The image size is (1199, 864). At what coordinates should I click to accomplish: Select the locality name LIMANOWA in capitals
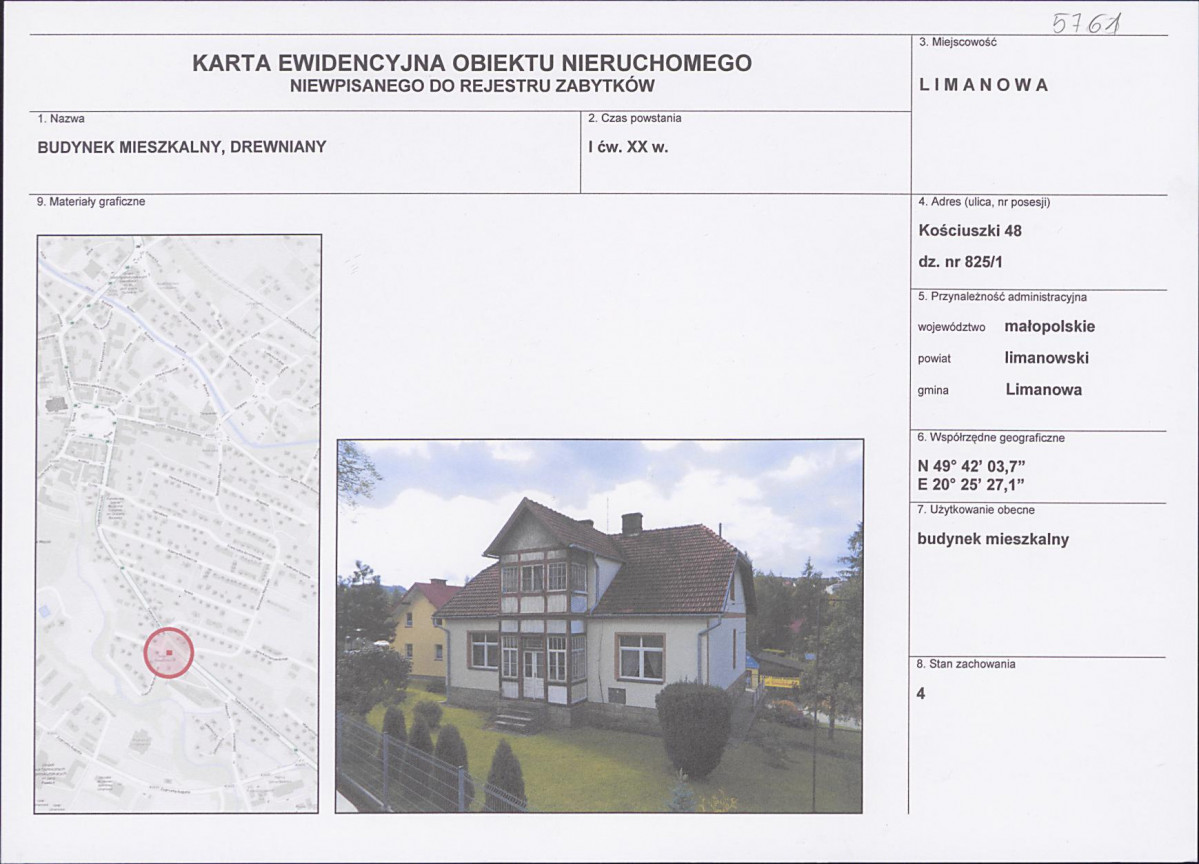(x=983, y=85)
